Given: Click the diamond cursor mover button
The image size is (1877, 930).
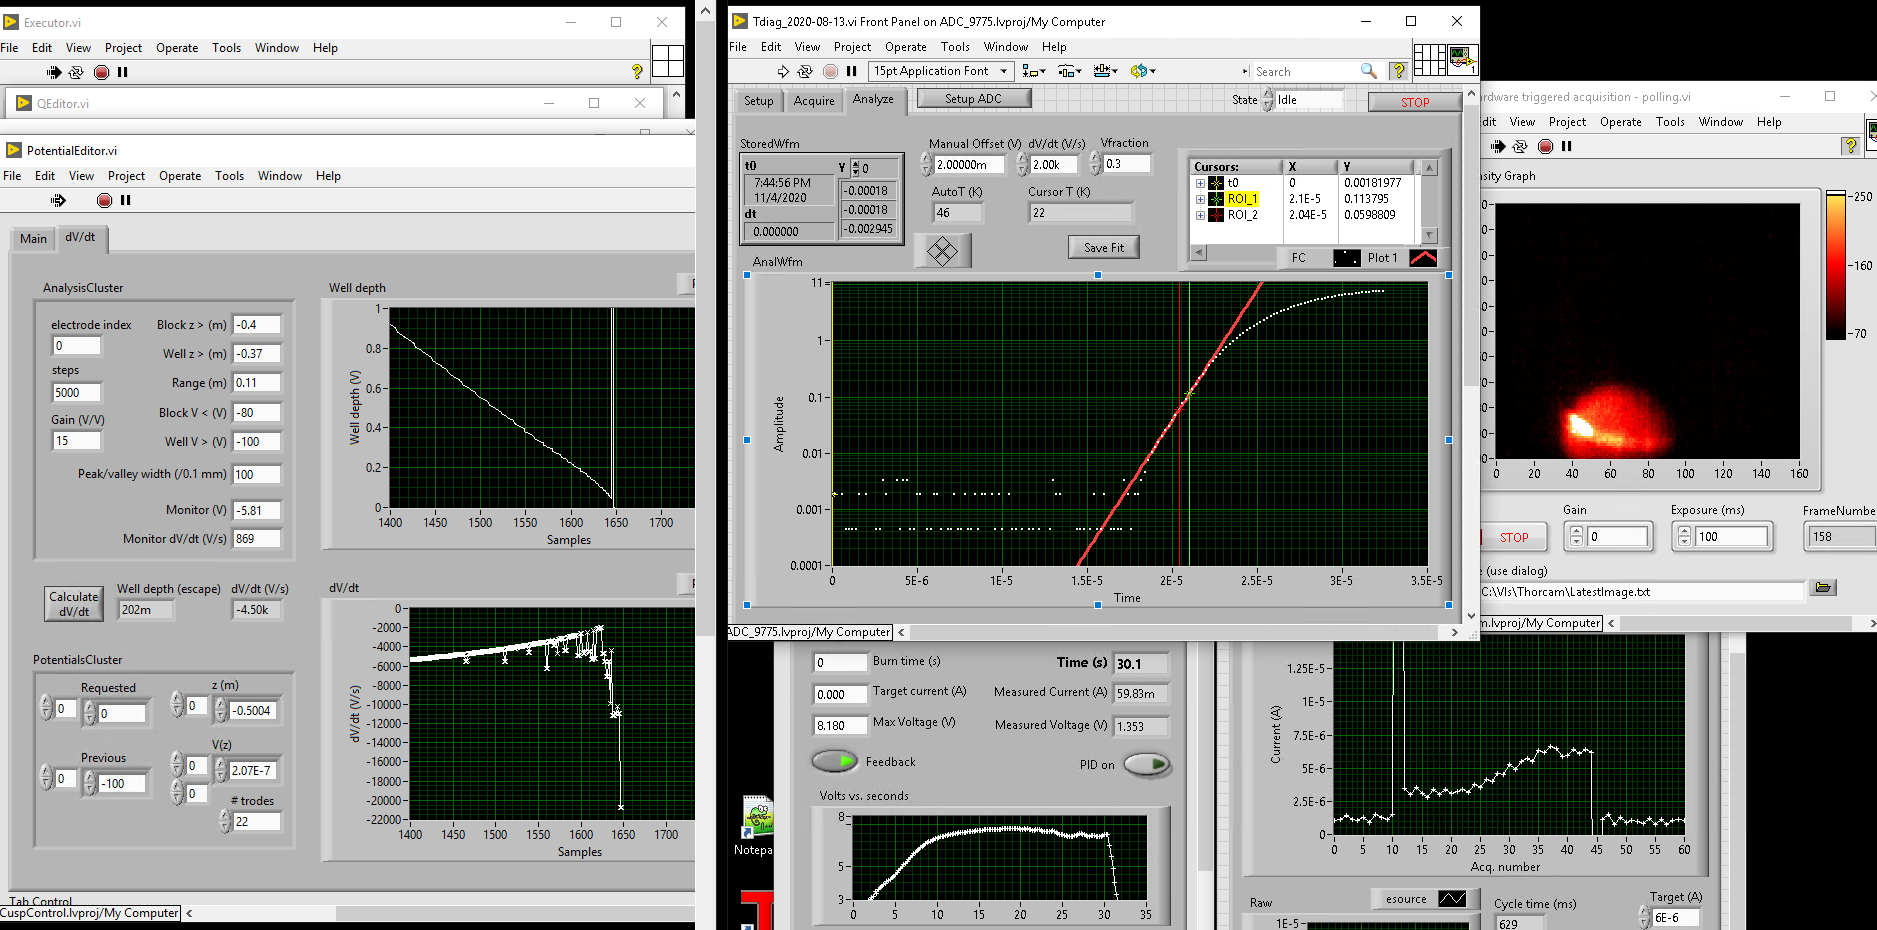Looking at the screenshot, I should (942, 251).
